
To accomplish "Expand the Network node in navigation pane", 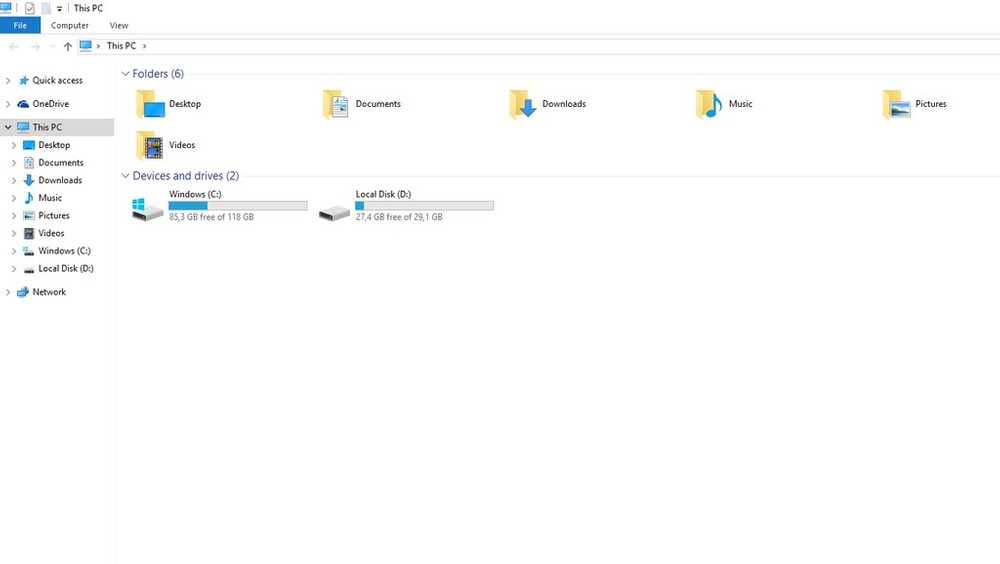I will tap(8, 293).
